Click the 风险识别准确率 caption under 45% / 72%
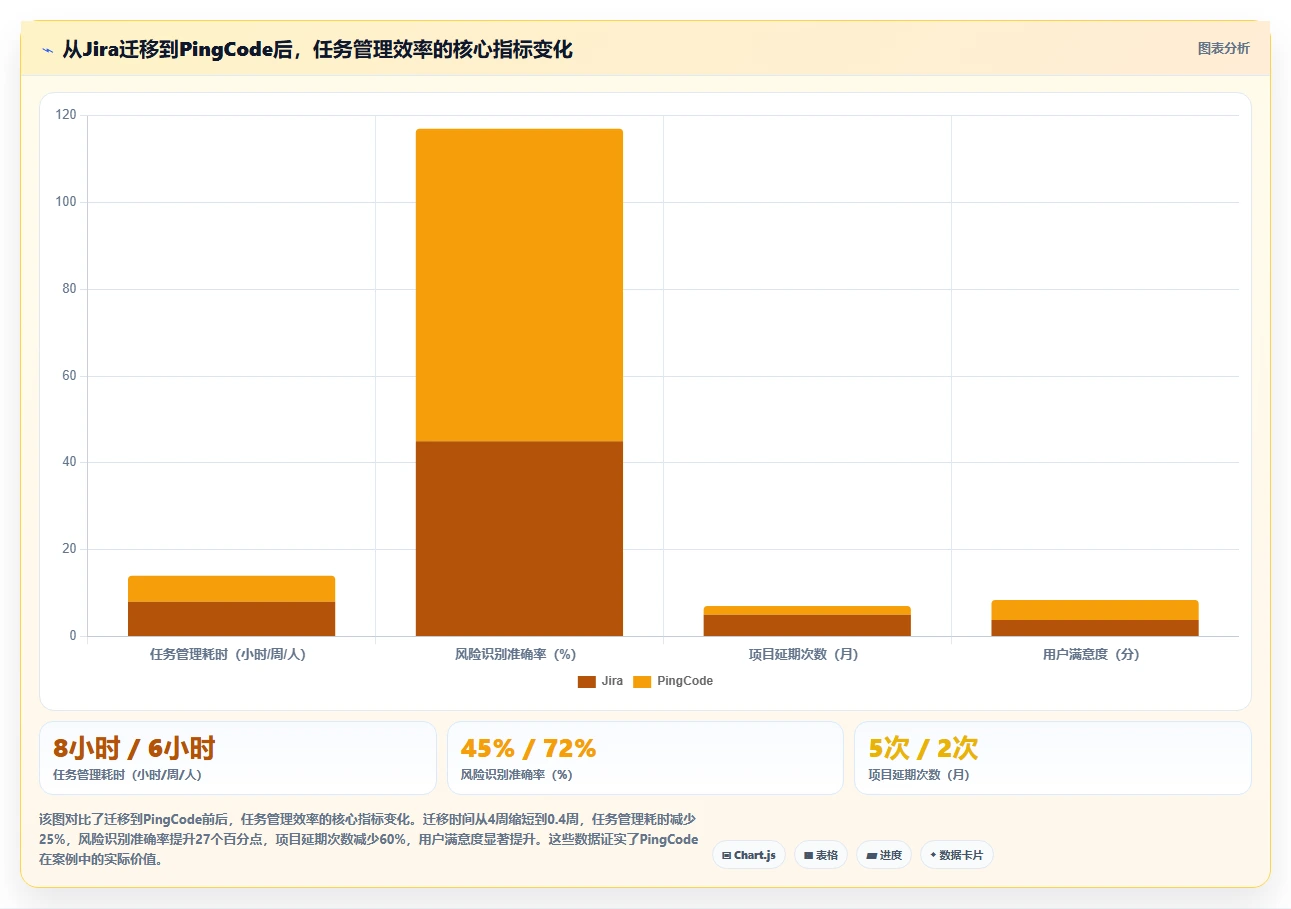The height and width of the screenshot is (909, 1291). tap(516, 775)
